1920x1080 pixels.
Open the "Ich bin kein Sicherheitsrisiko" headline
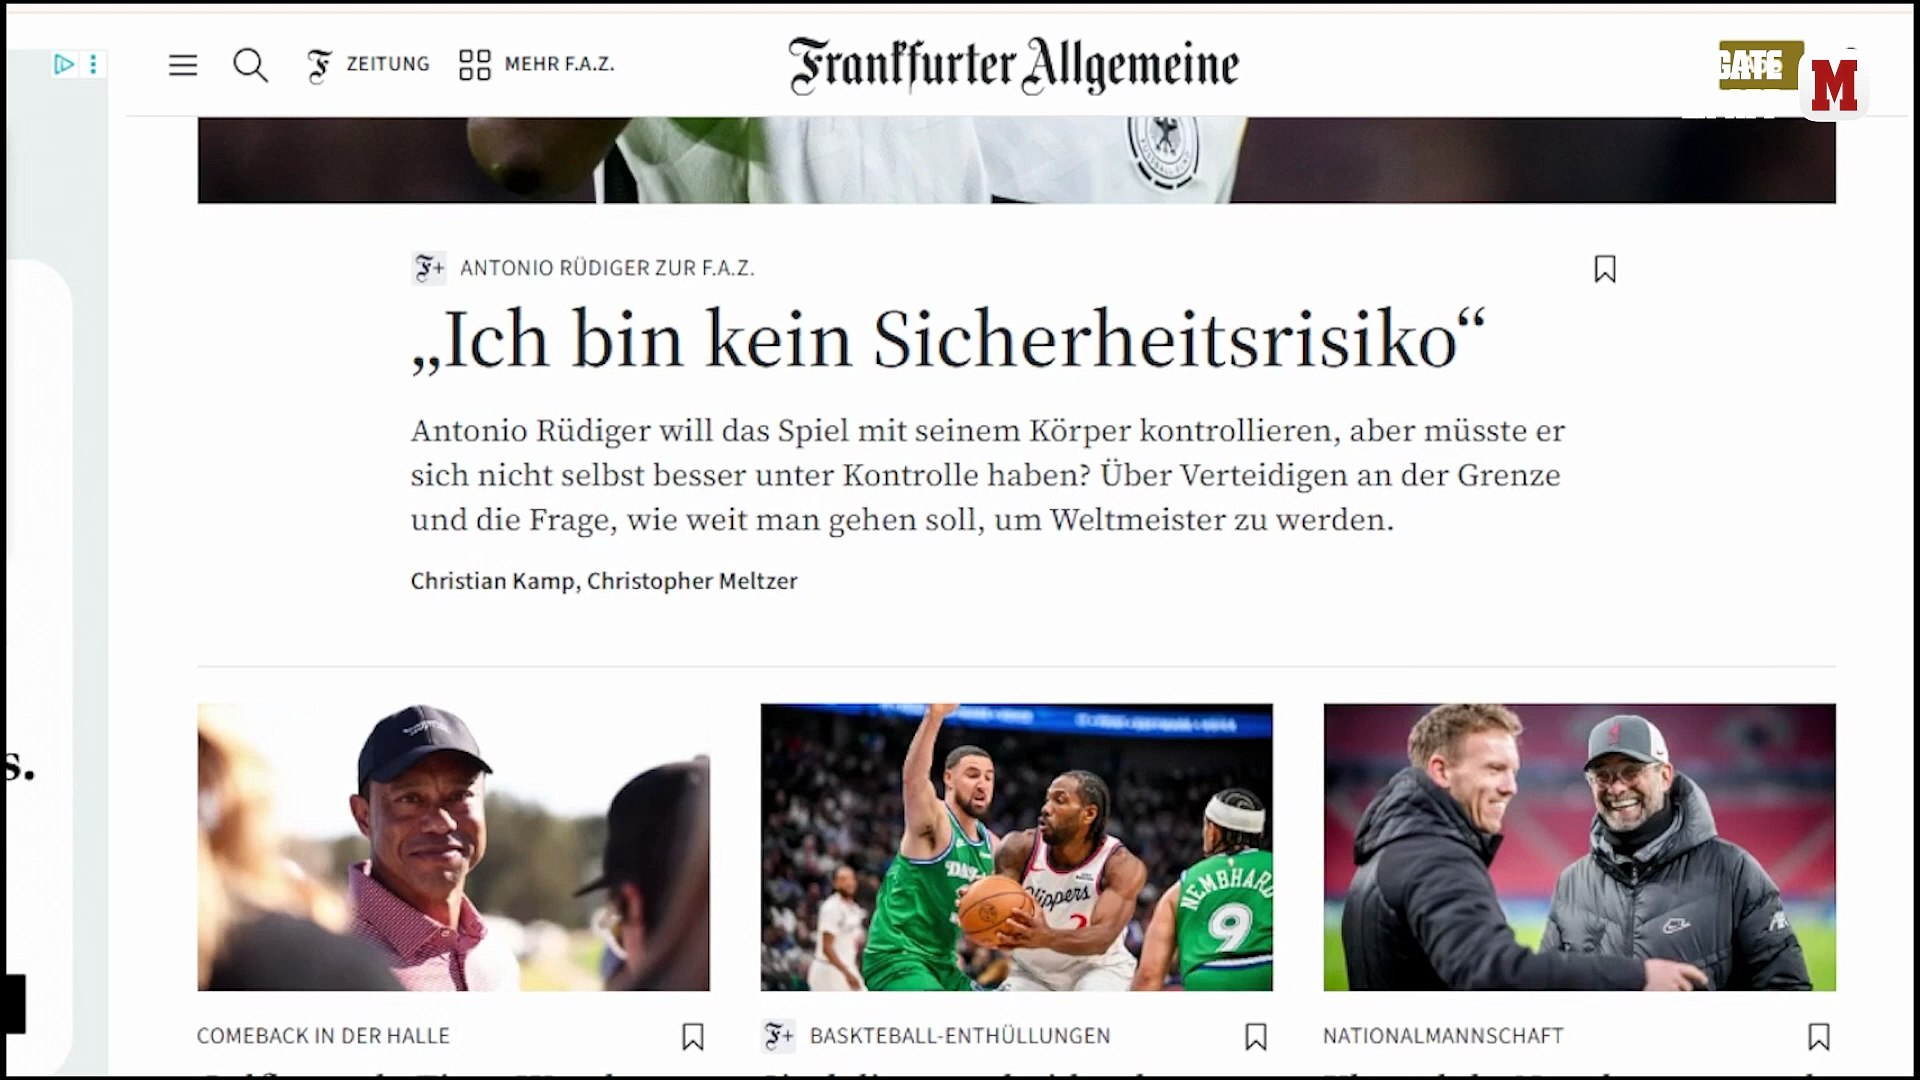click(948, 340)
